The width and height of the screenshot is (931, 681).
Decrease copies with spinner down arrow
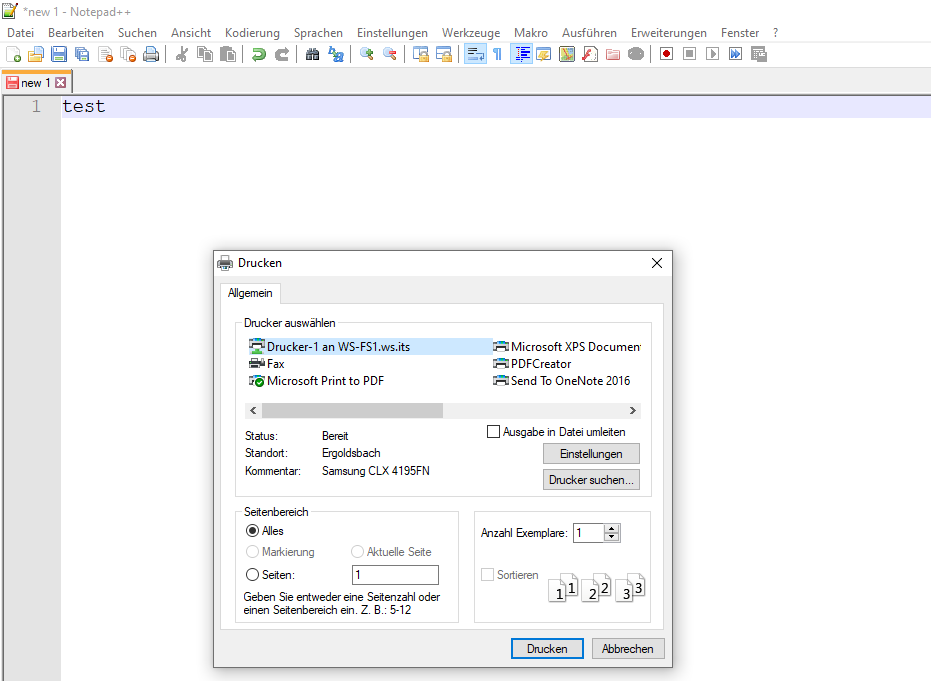coord(612,537)
